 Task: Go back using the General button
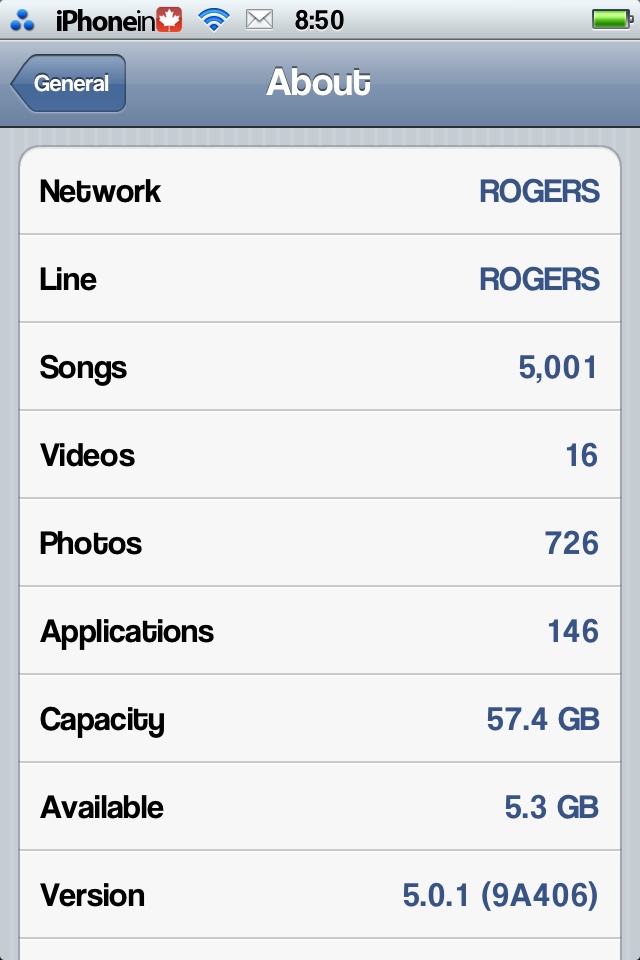pos(69,83)
